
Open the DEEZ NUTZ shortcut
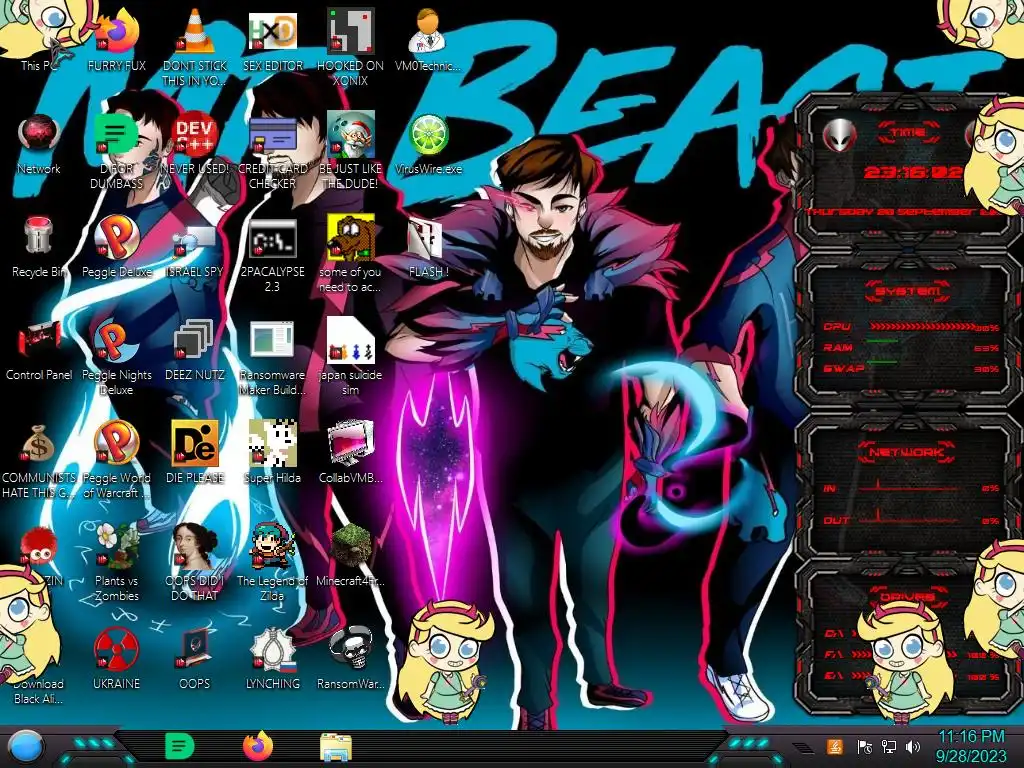[x=195, y=350]
